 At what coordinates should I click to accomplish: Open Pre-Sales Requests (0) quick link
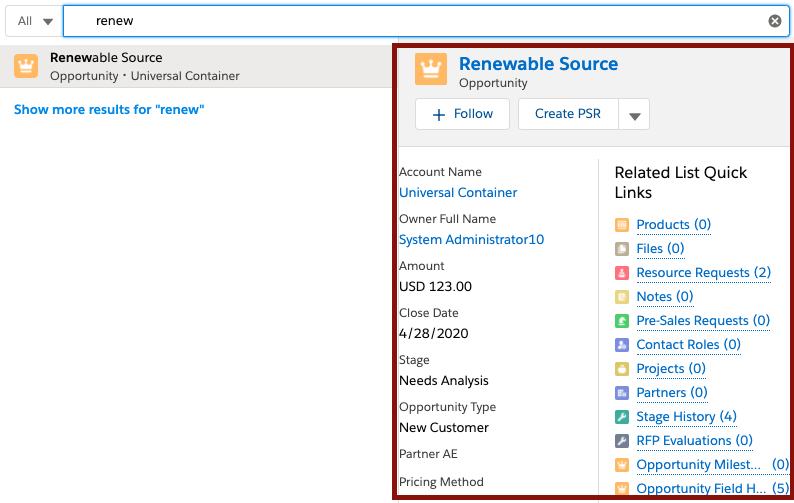[703, 321]
